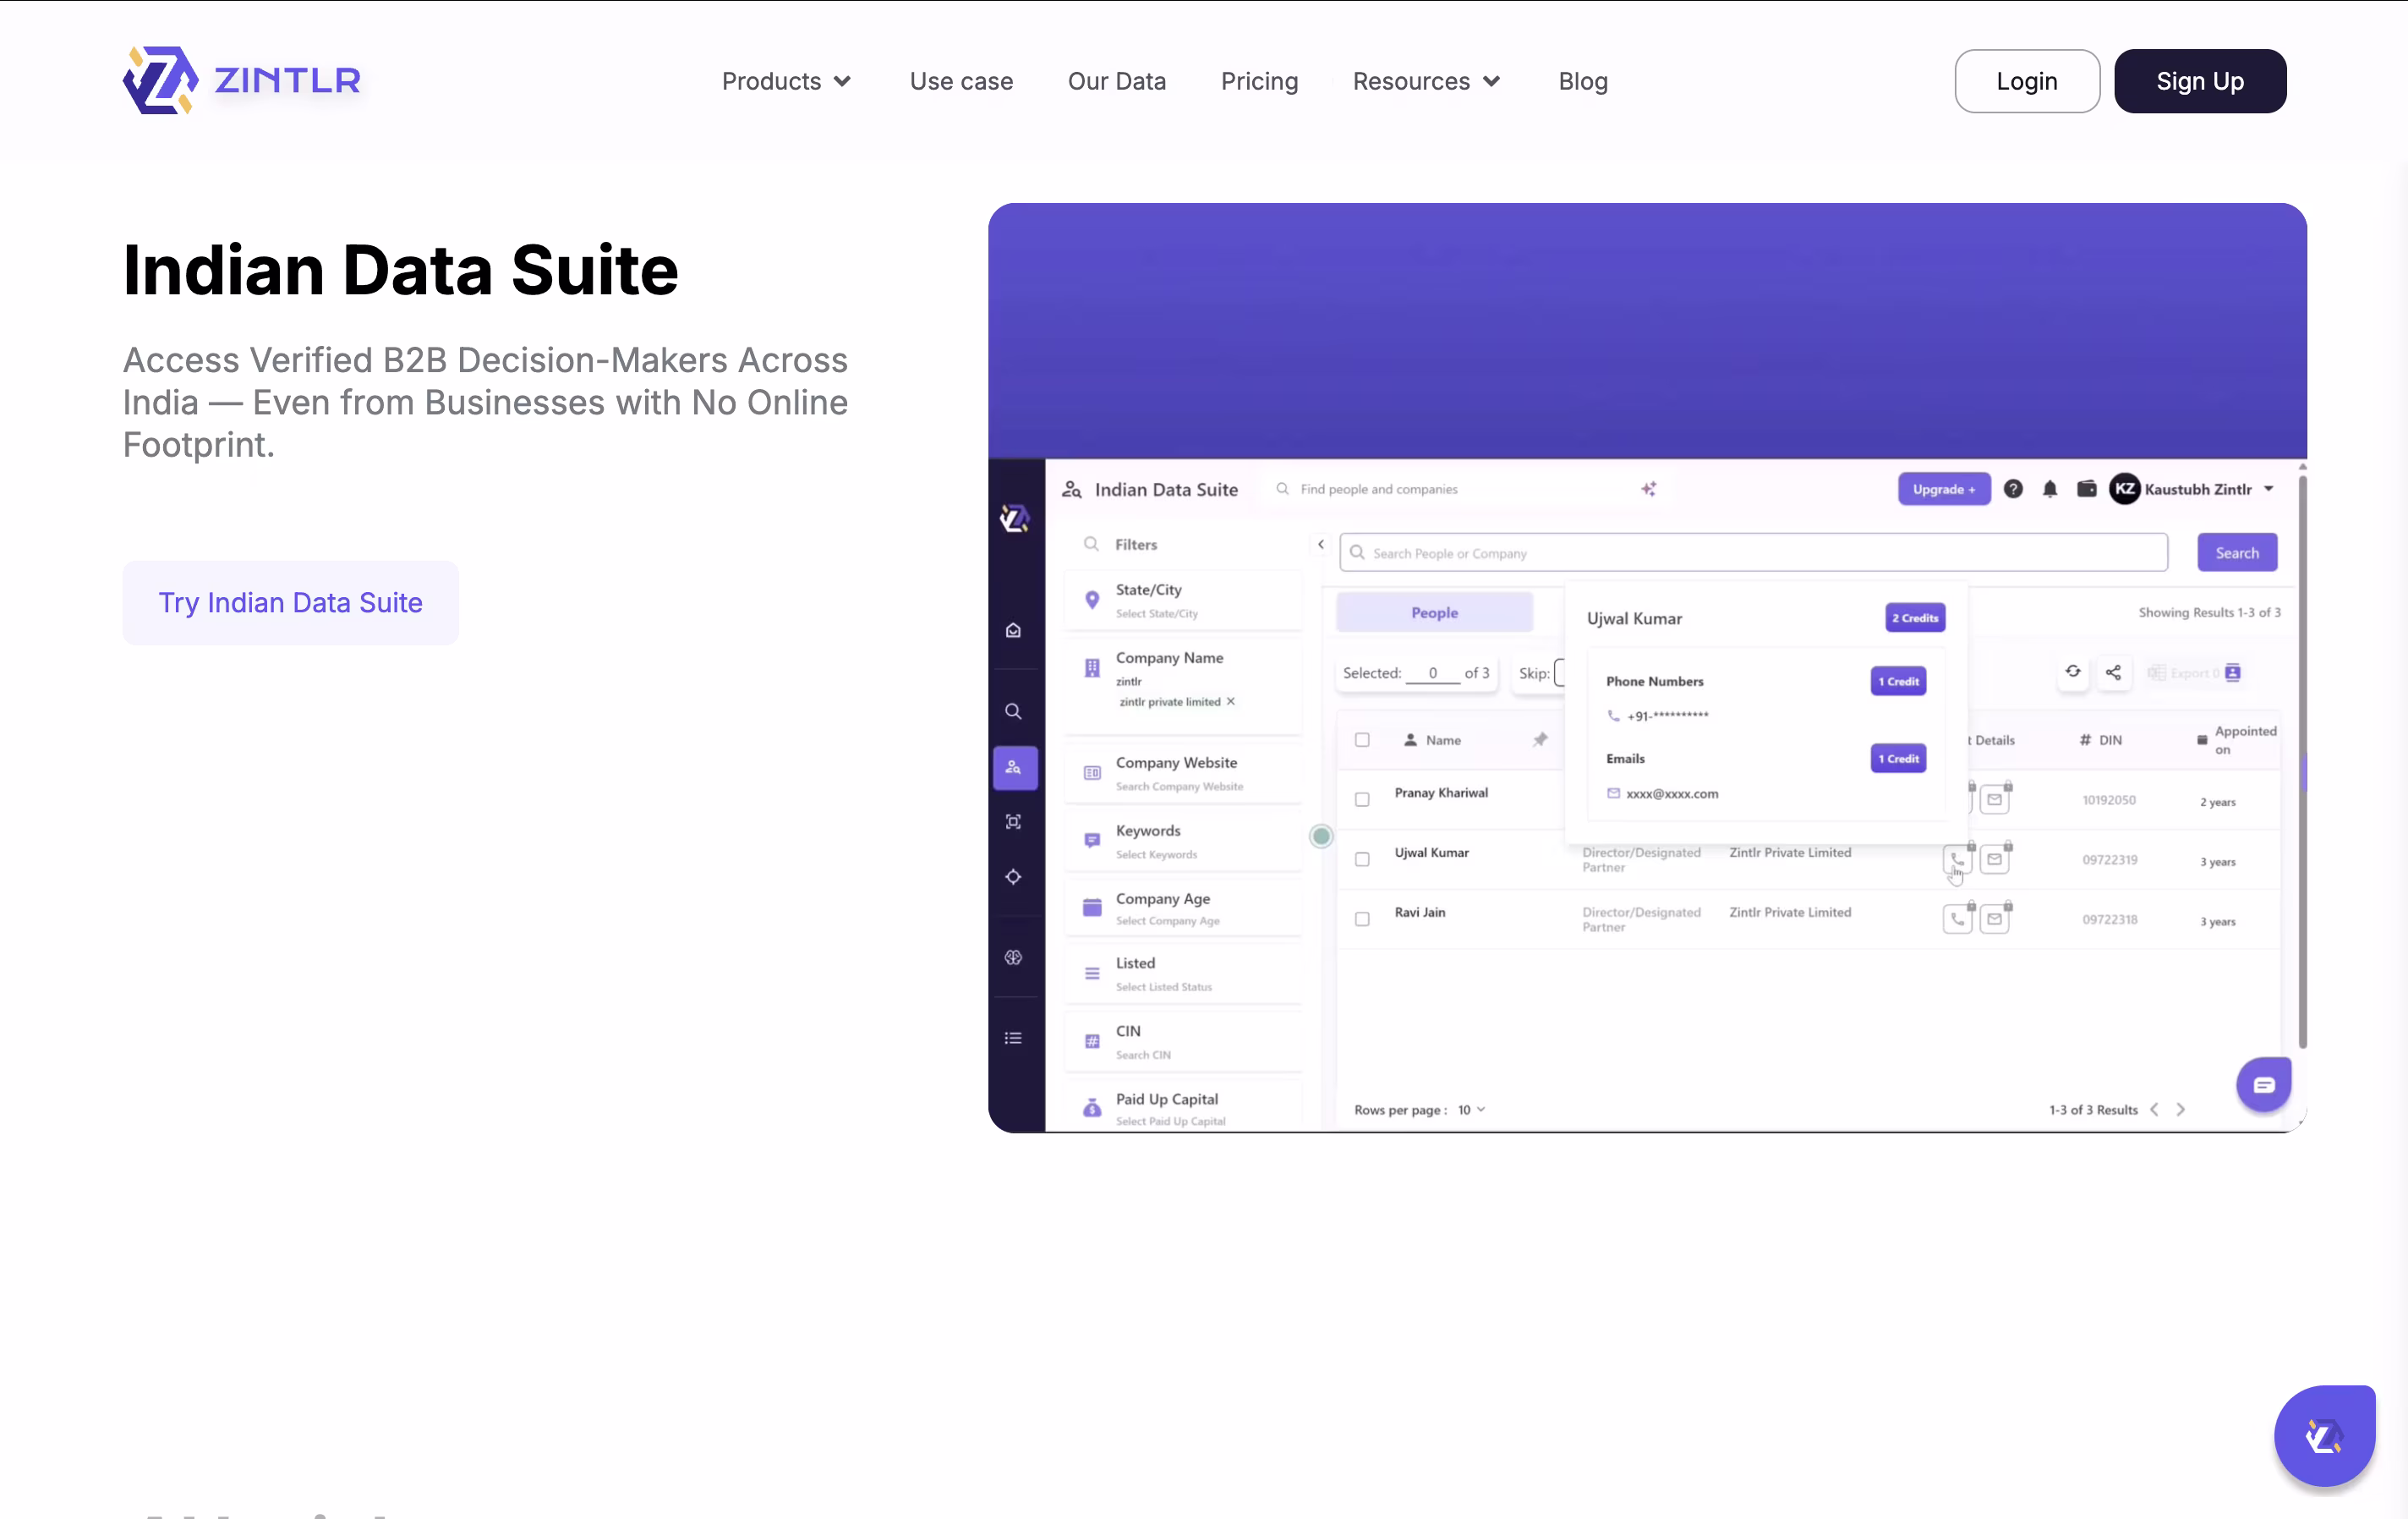The image size is (2408, 1519).
Task: Open notifications bell icon
Action: click(2050, 489)
